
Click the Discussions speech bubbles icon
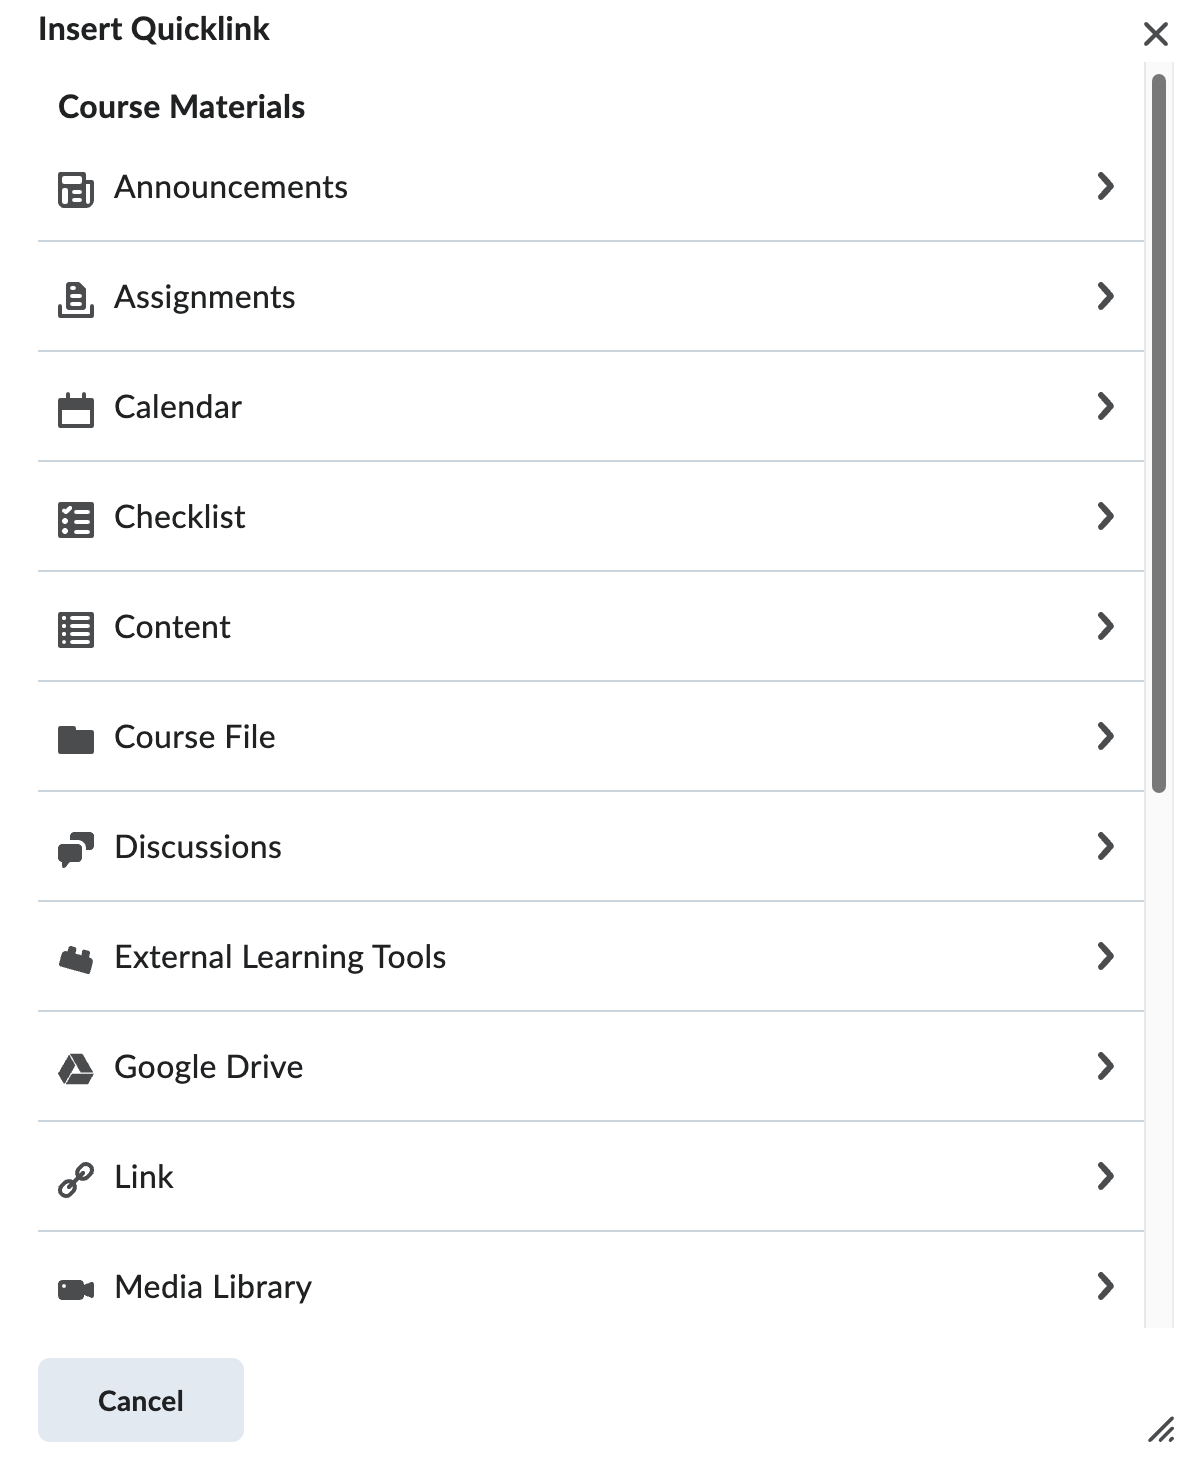click(x=76, y=848)
